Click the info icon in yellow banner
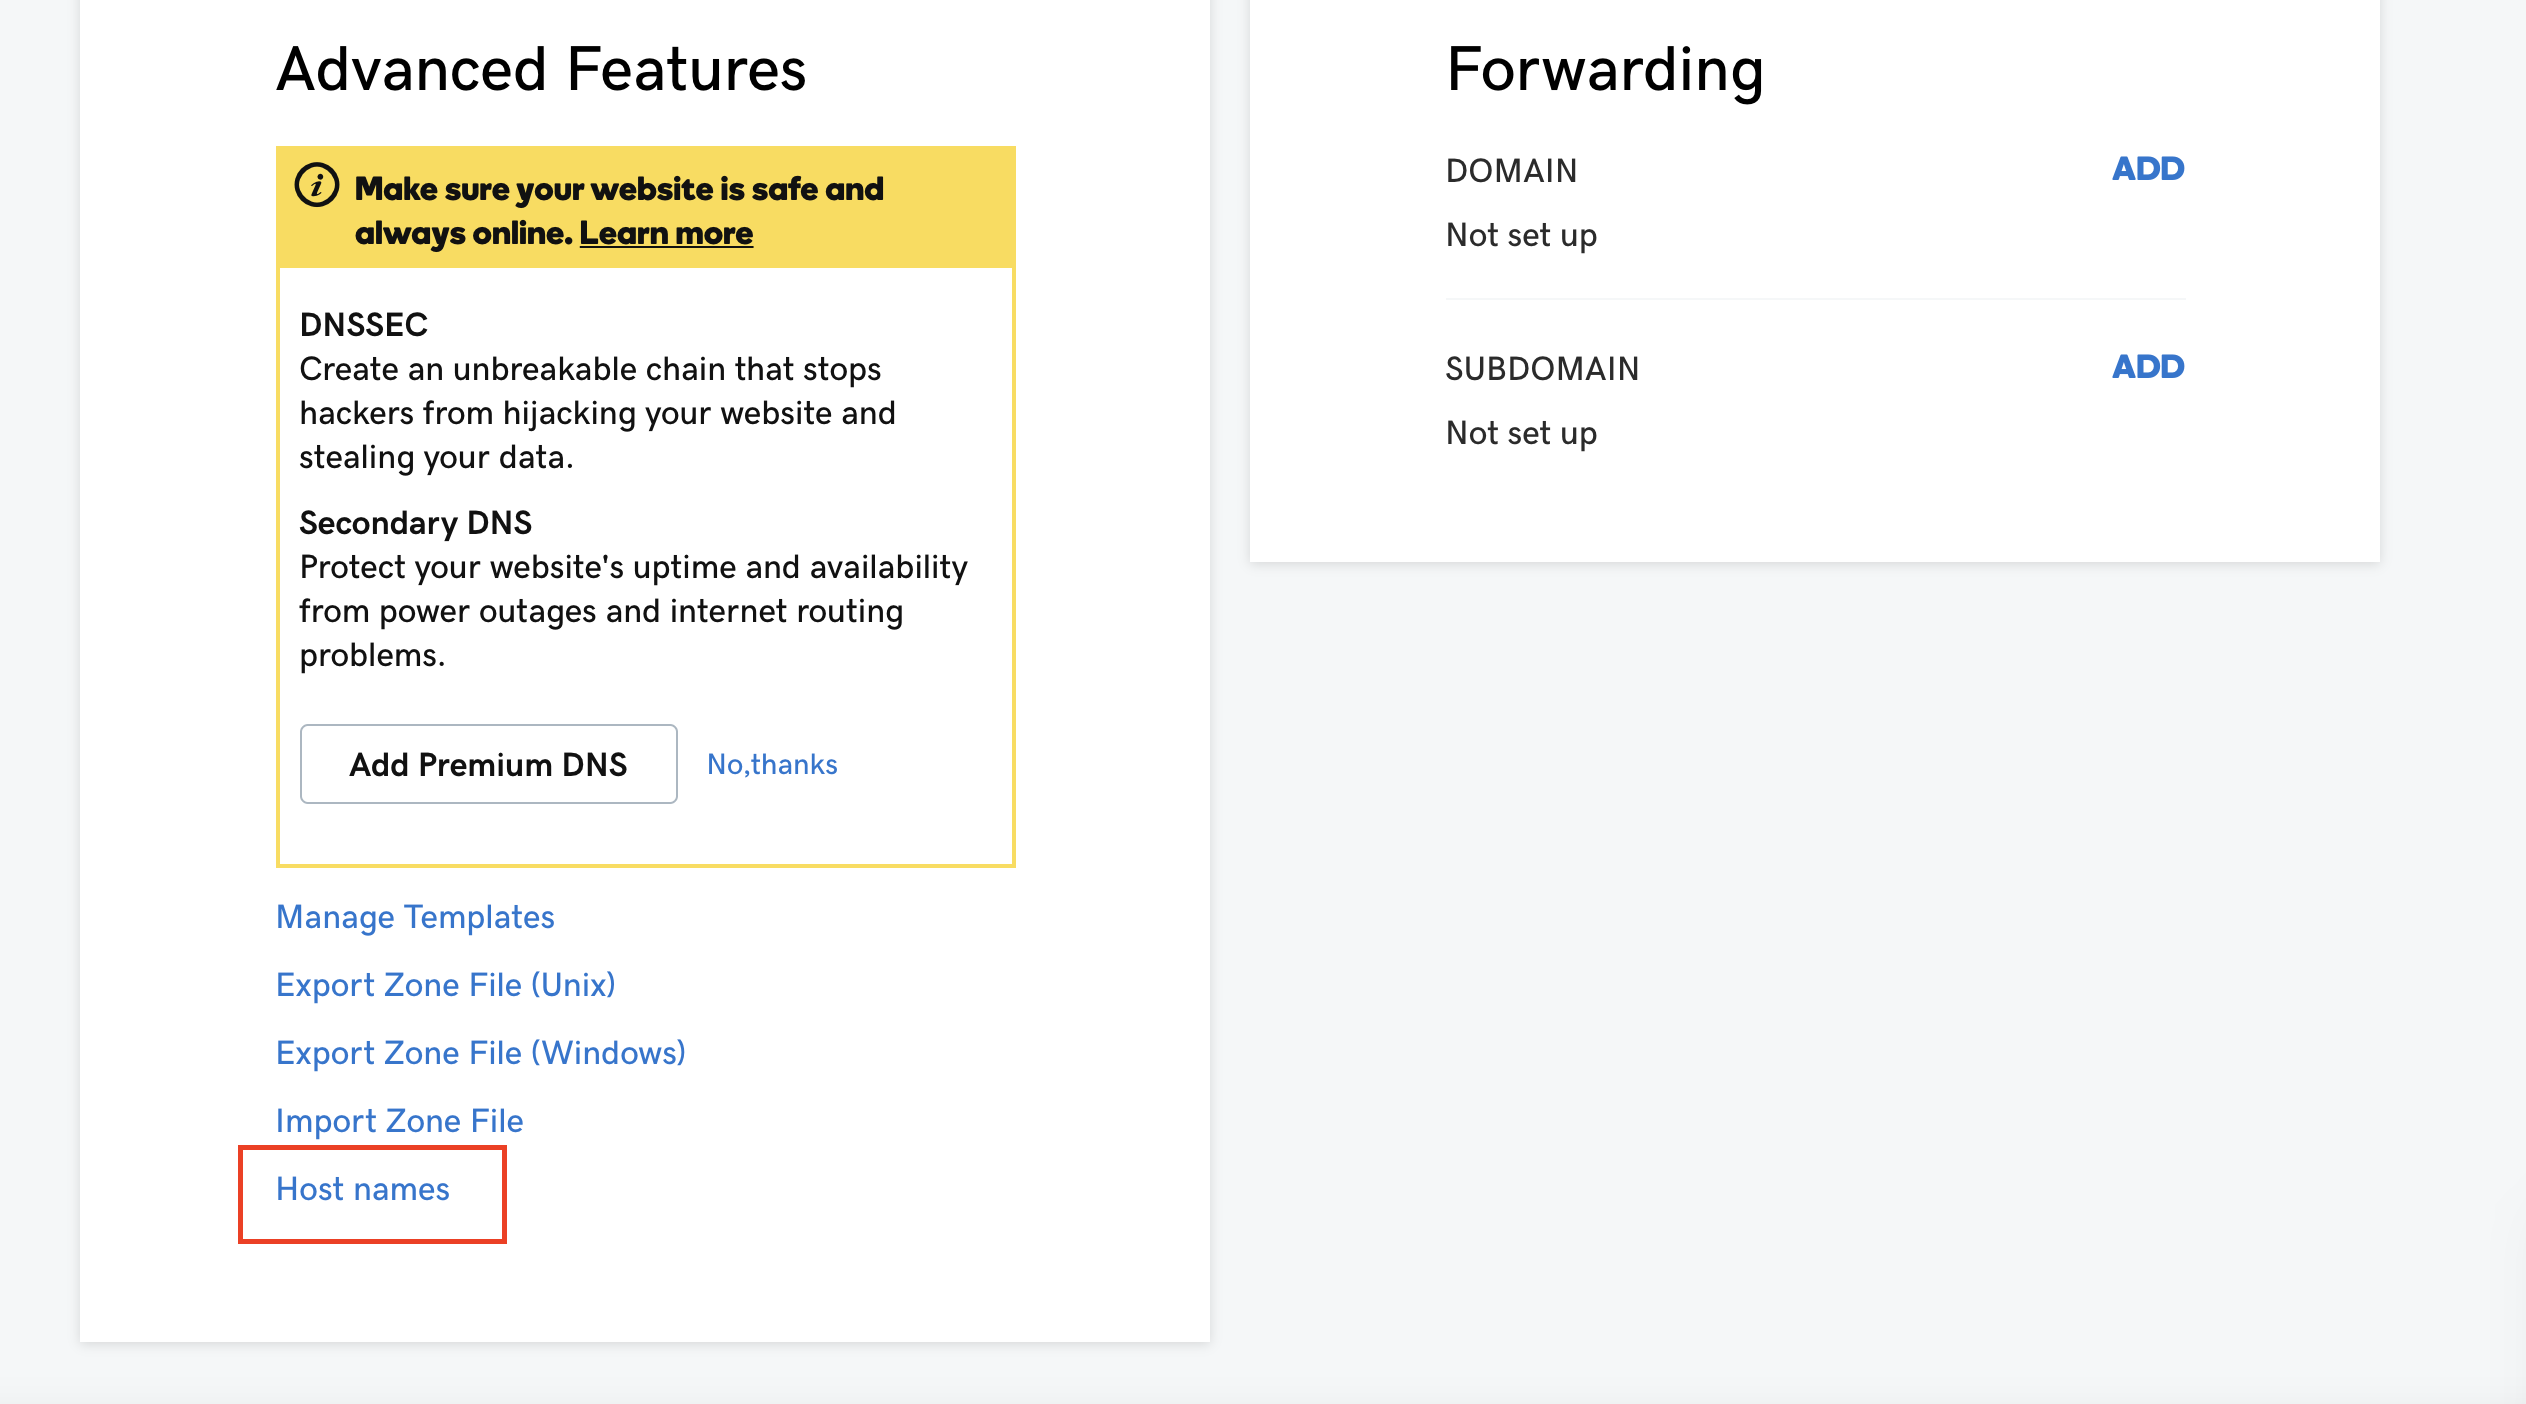The width and height of the screenshot is (2526, 1404). click(317, 186)
